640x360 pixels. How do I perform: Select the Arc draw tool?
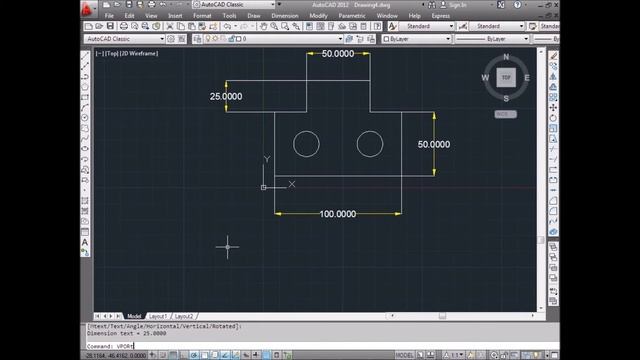click(x=85, y=107)
